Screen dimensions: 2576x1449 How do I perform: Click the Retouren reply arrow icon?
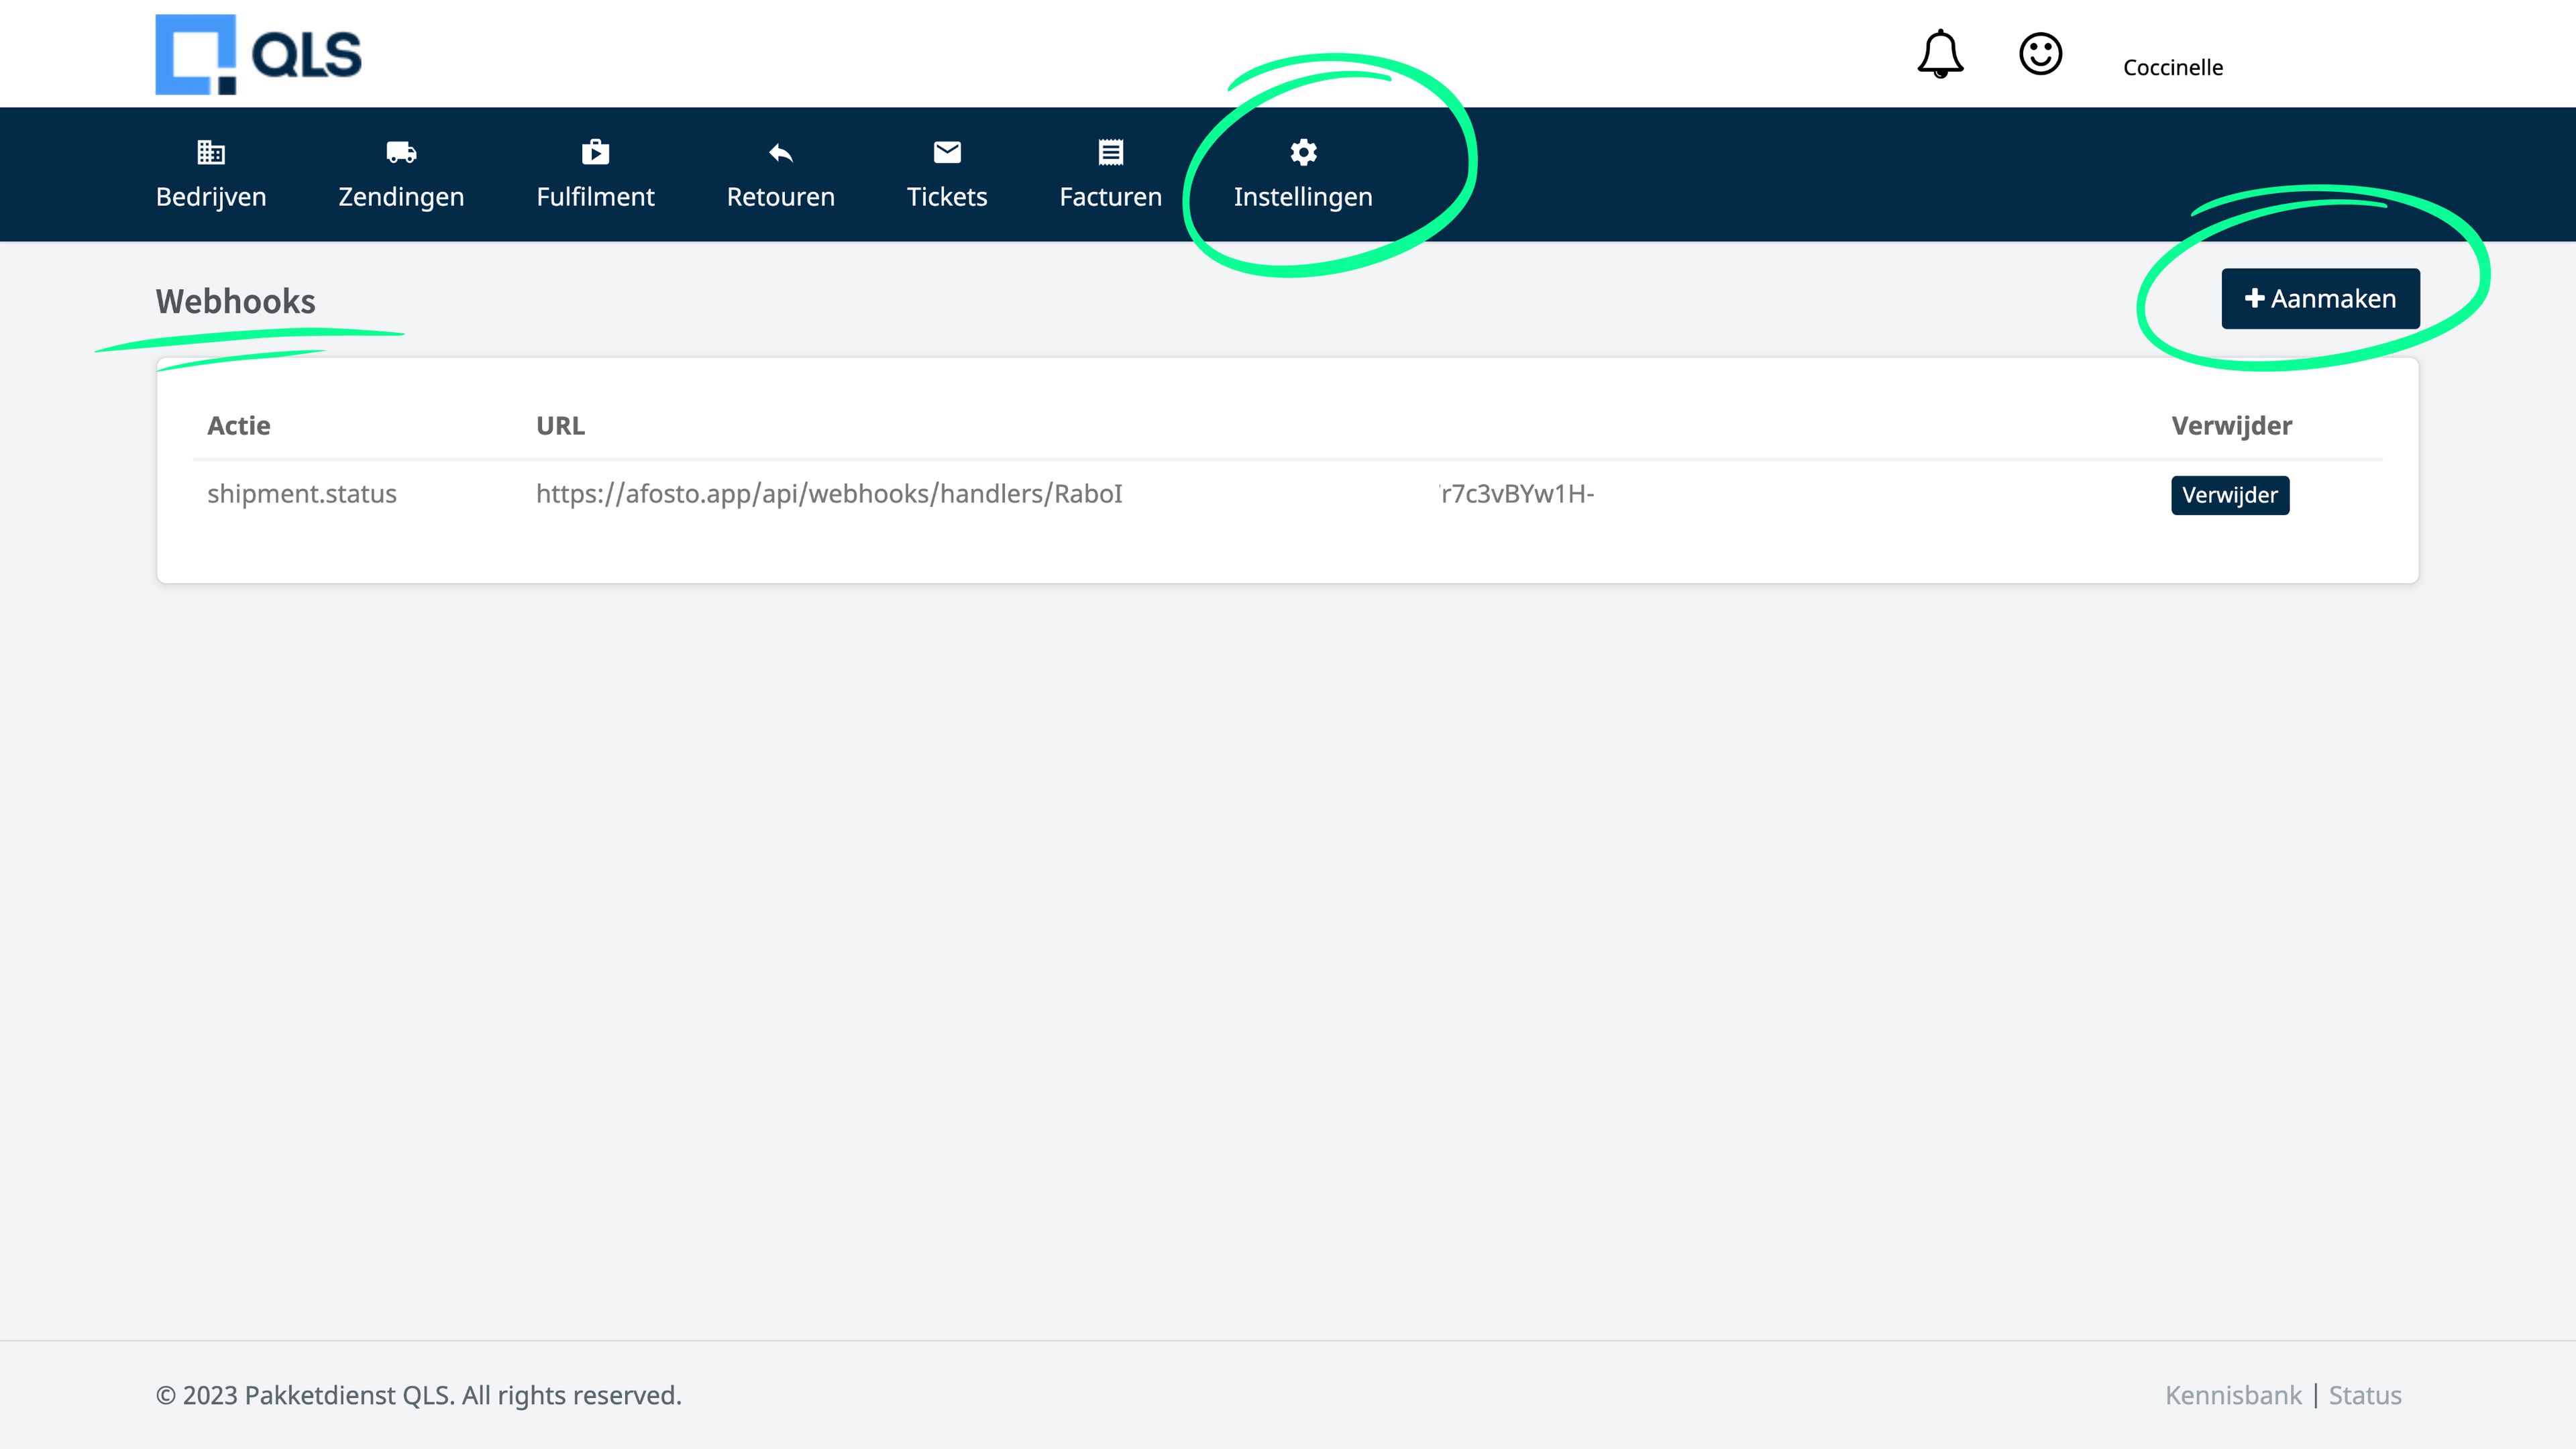click(x=780, y=153)
